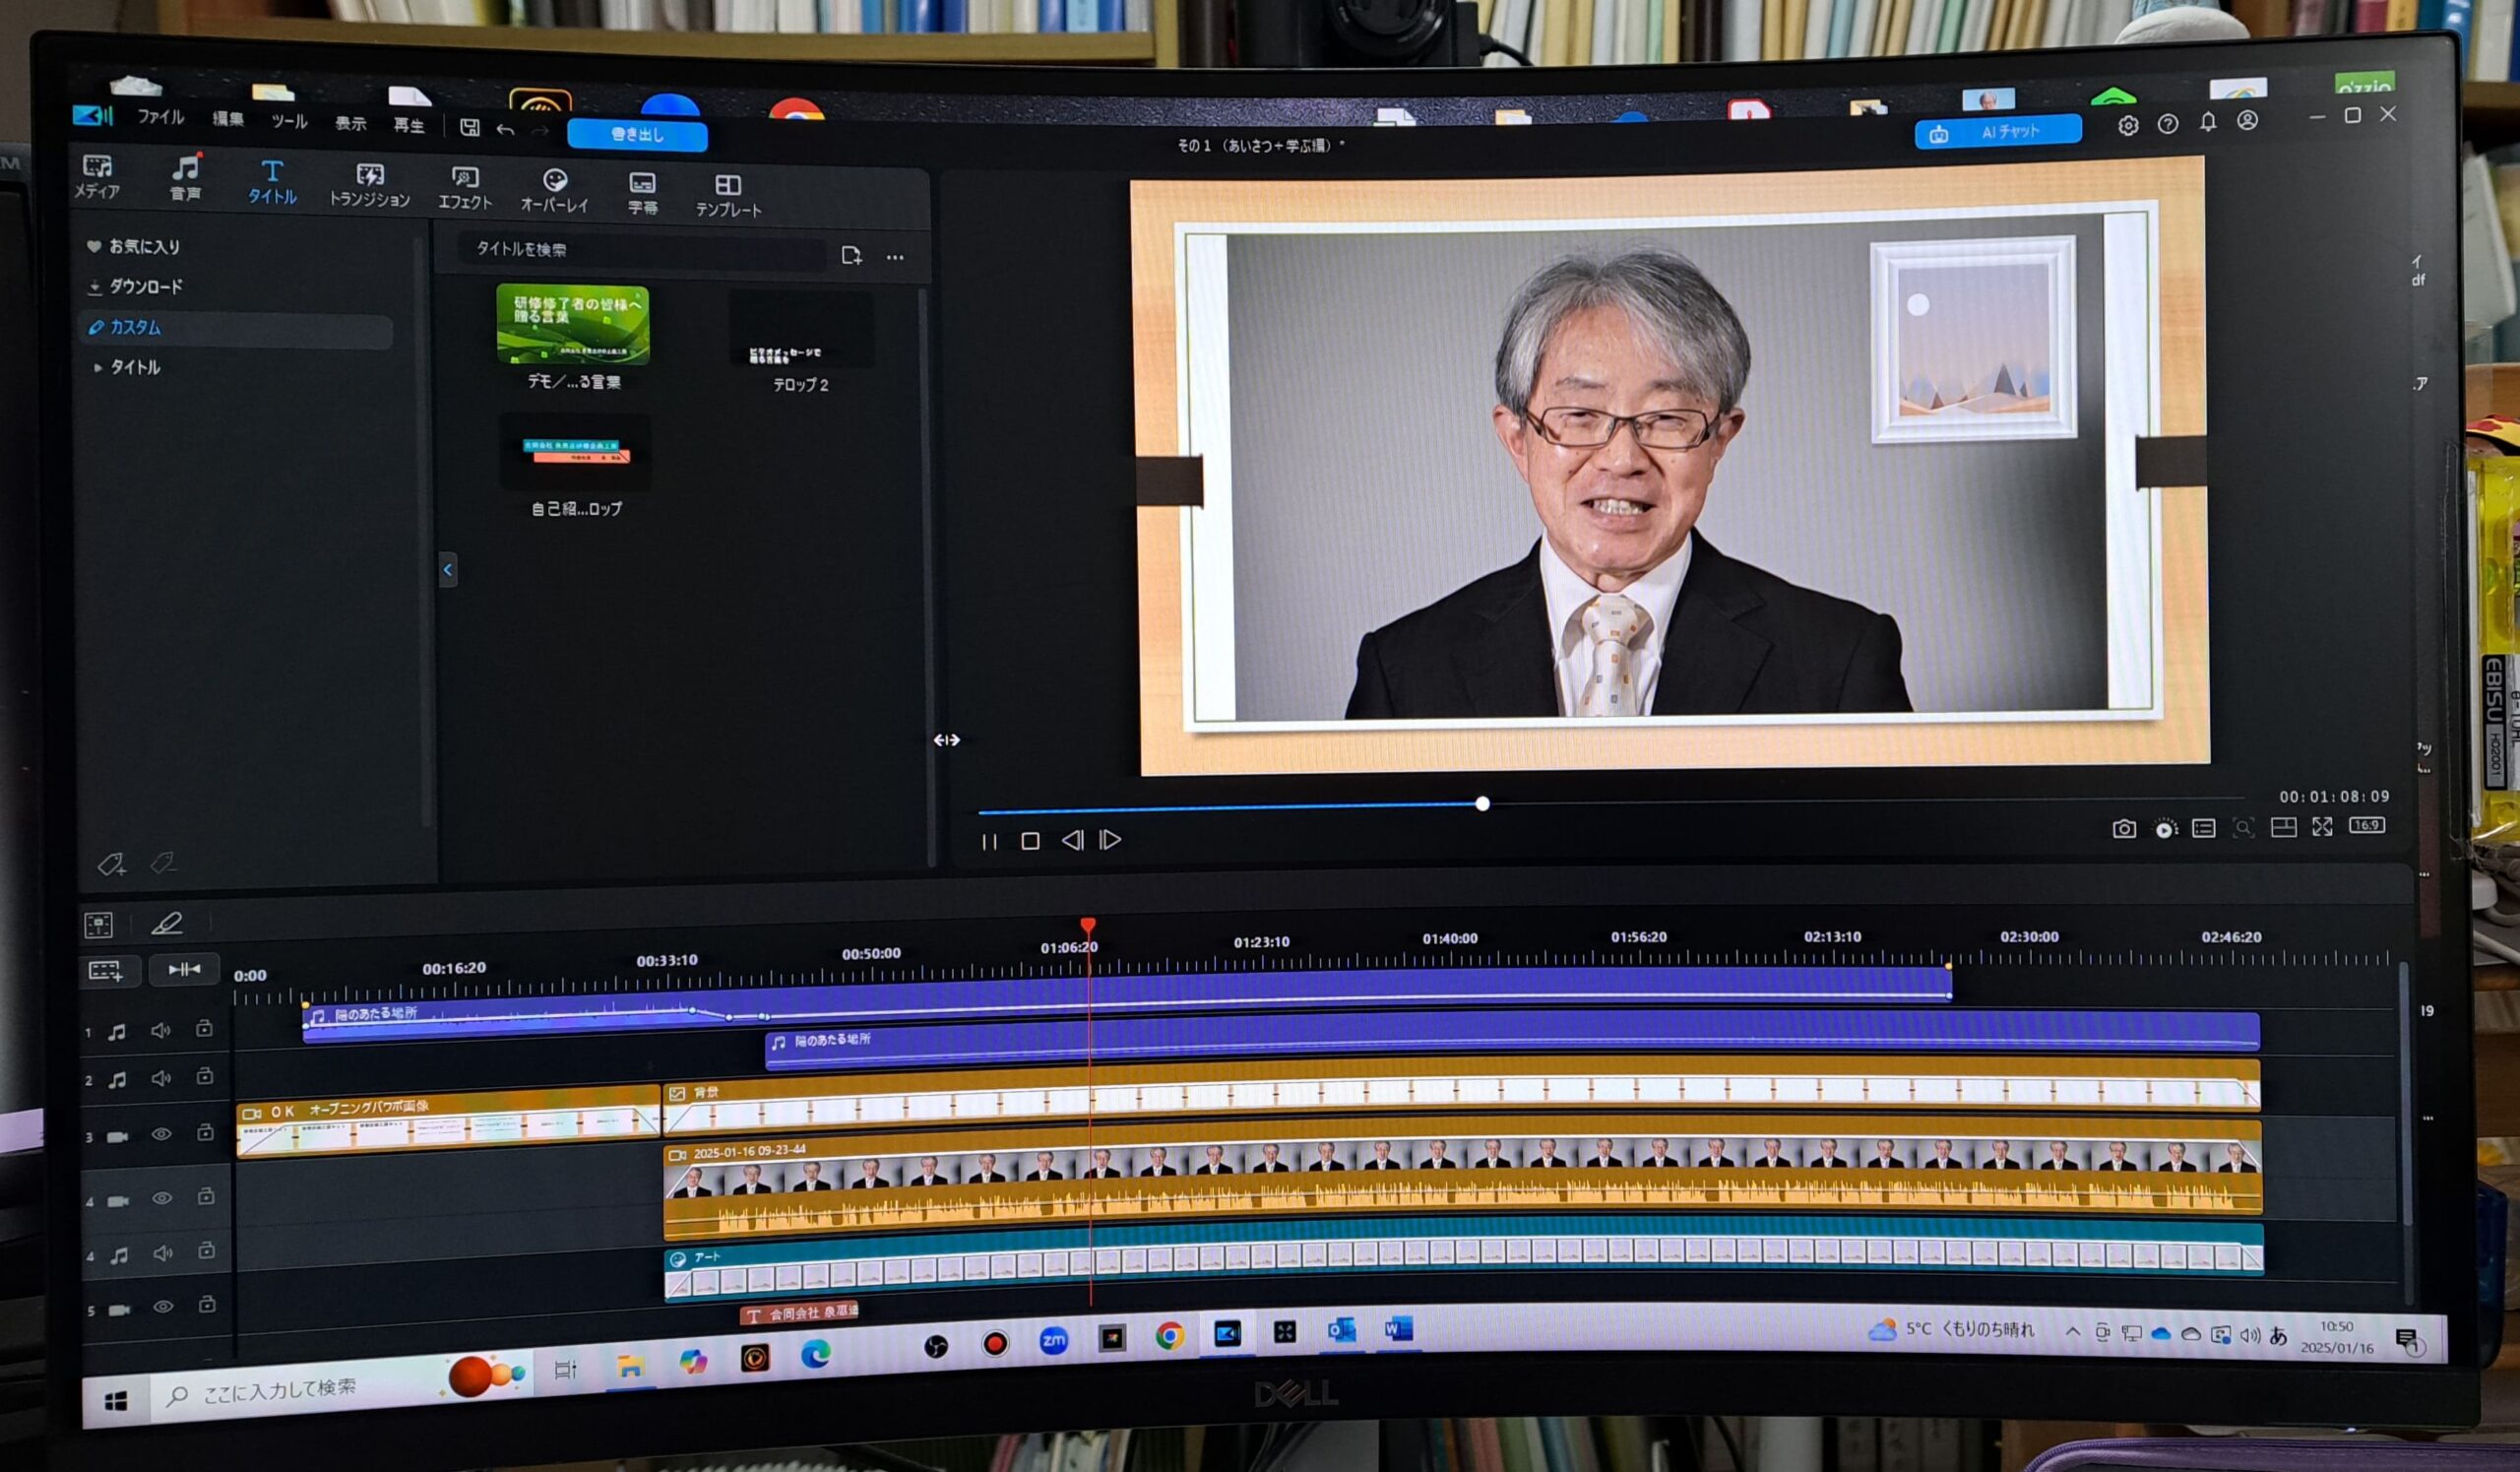Pause the preview playback
This screenshot has width=2520, height=1472.
pyautogui.click(x=989, y=842)
